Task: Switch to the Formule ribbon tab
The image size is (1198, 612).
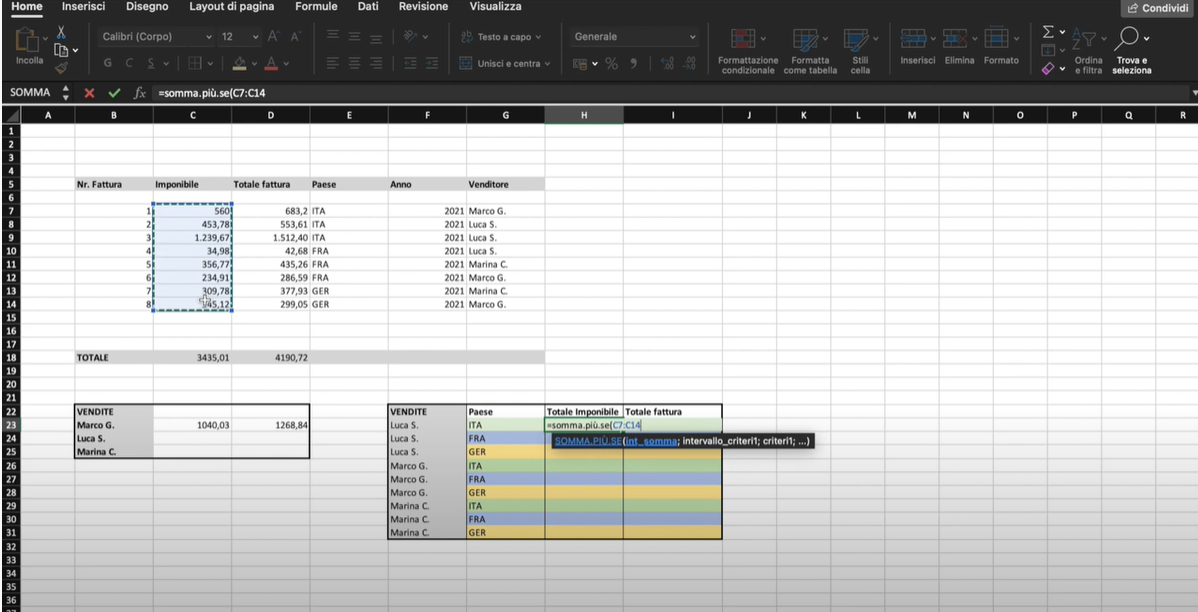Action: point(316,7)
